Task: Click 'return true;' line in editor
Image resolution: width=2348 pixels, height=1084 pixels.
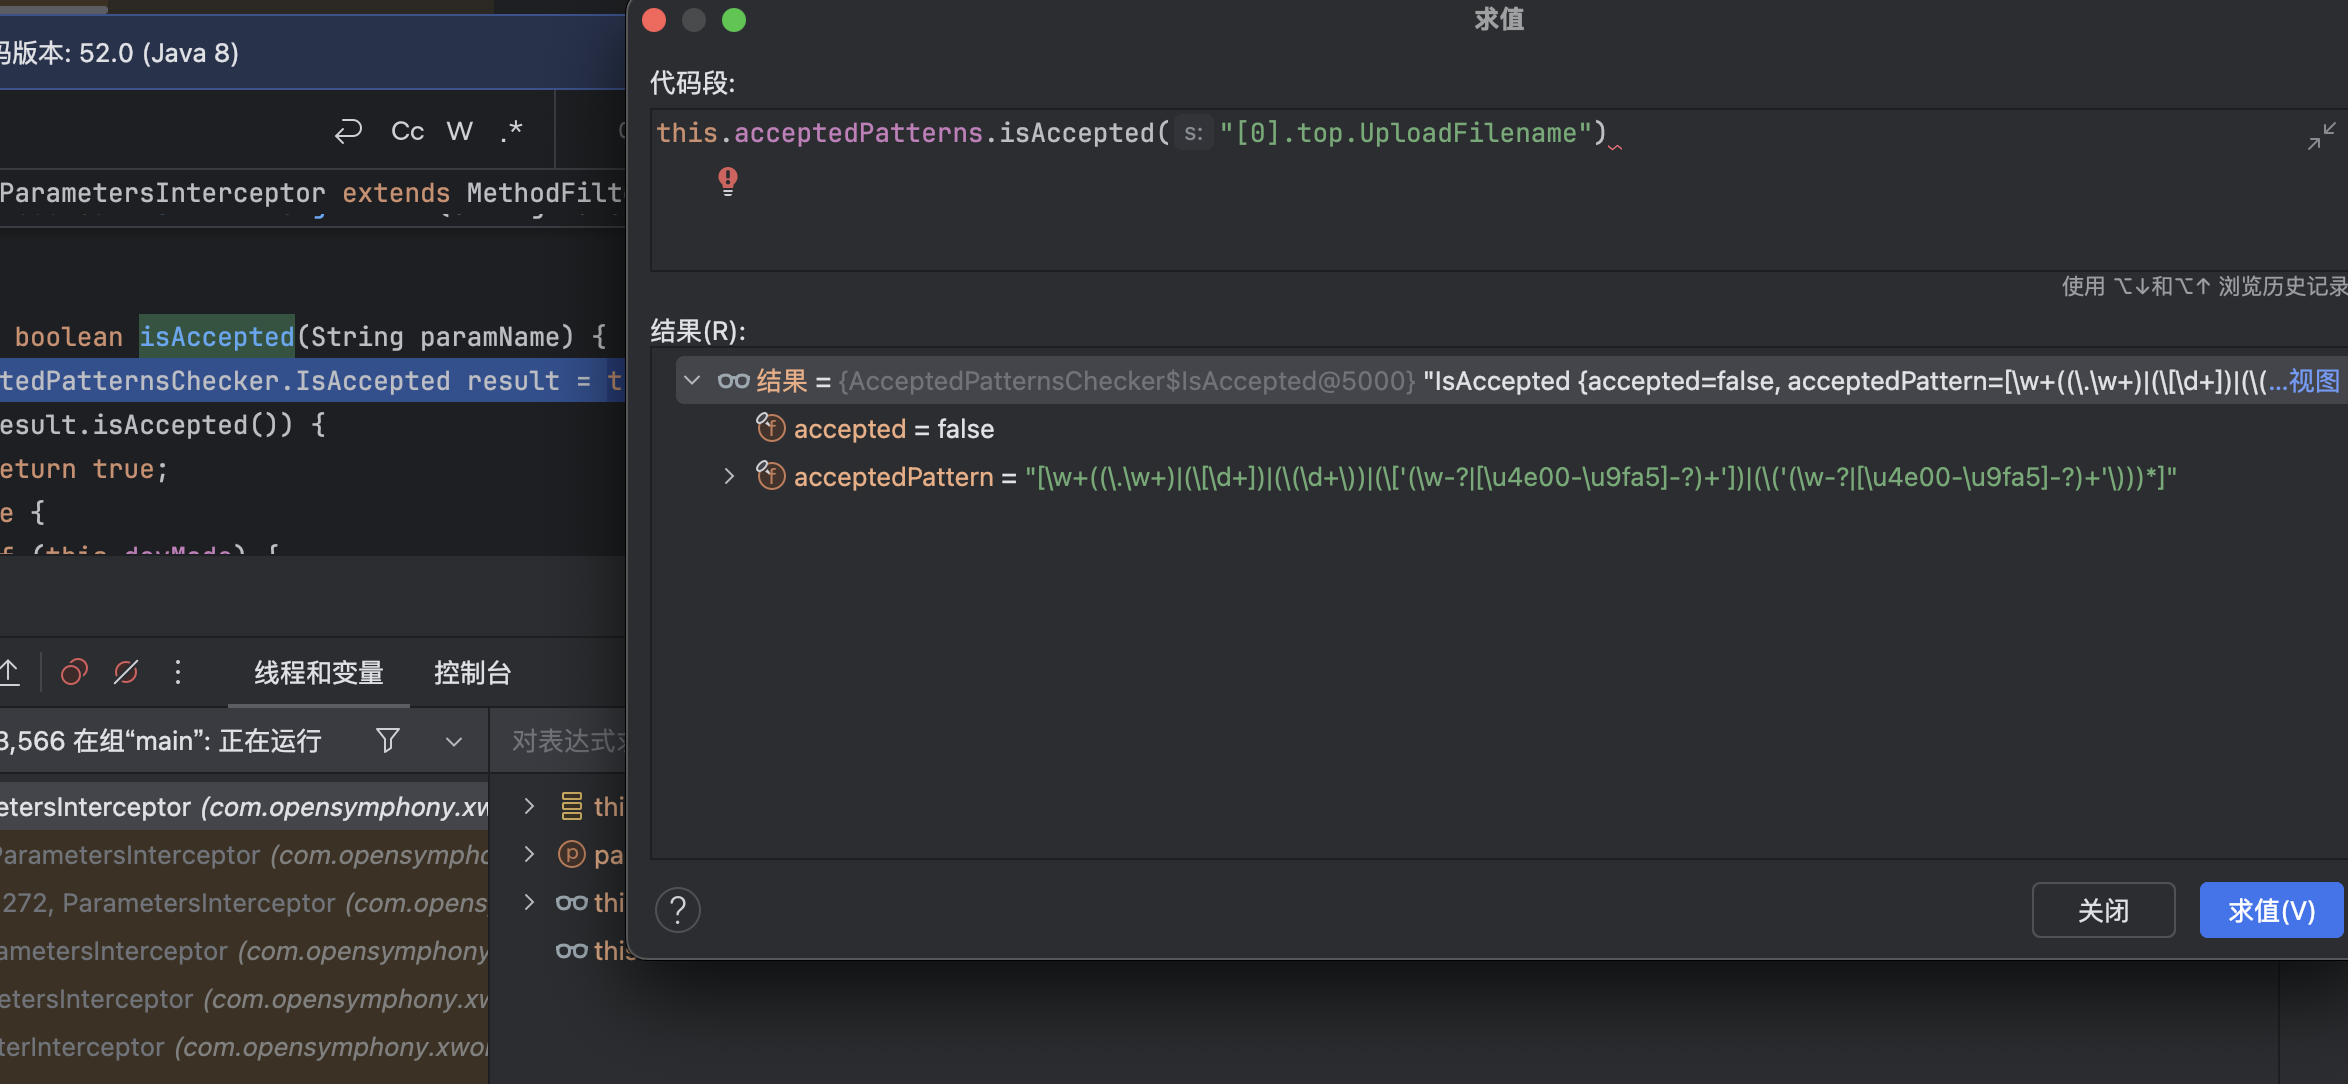Action: point(84,469)
